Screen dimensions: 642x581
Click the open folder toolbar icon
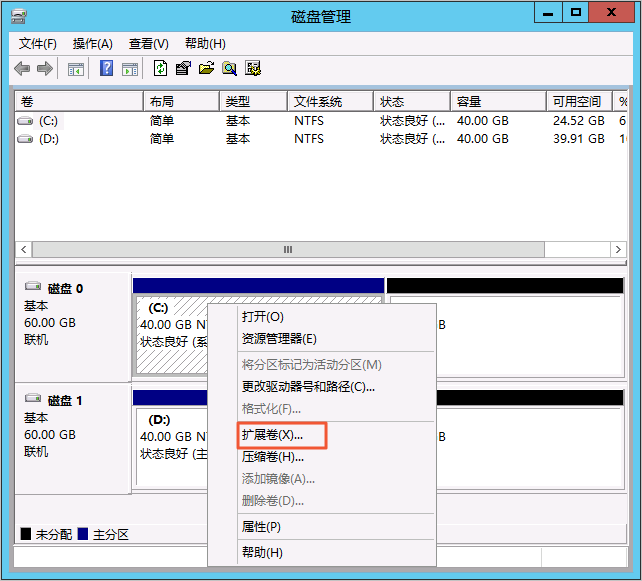(x=206, y=69)
